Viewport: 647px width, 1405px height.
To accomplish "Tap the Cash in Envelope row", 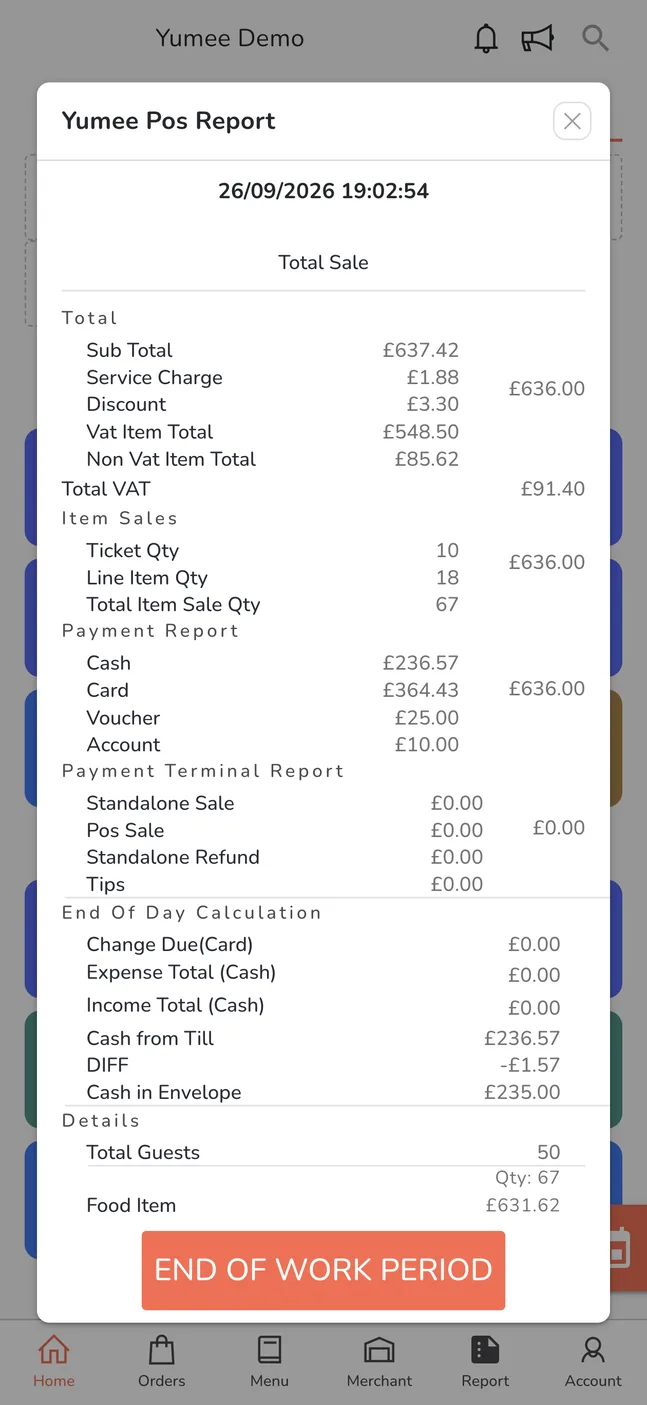I will pyautogui.click(x=323, y=1092).
